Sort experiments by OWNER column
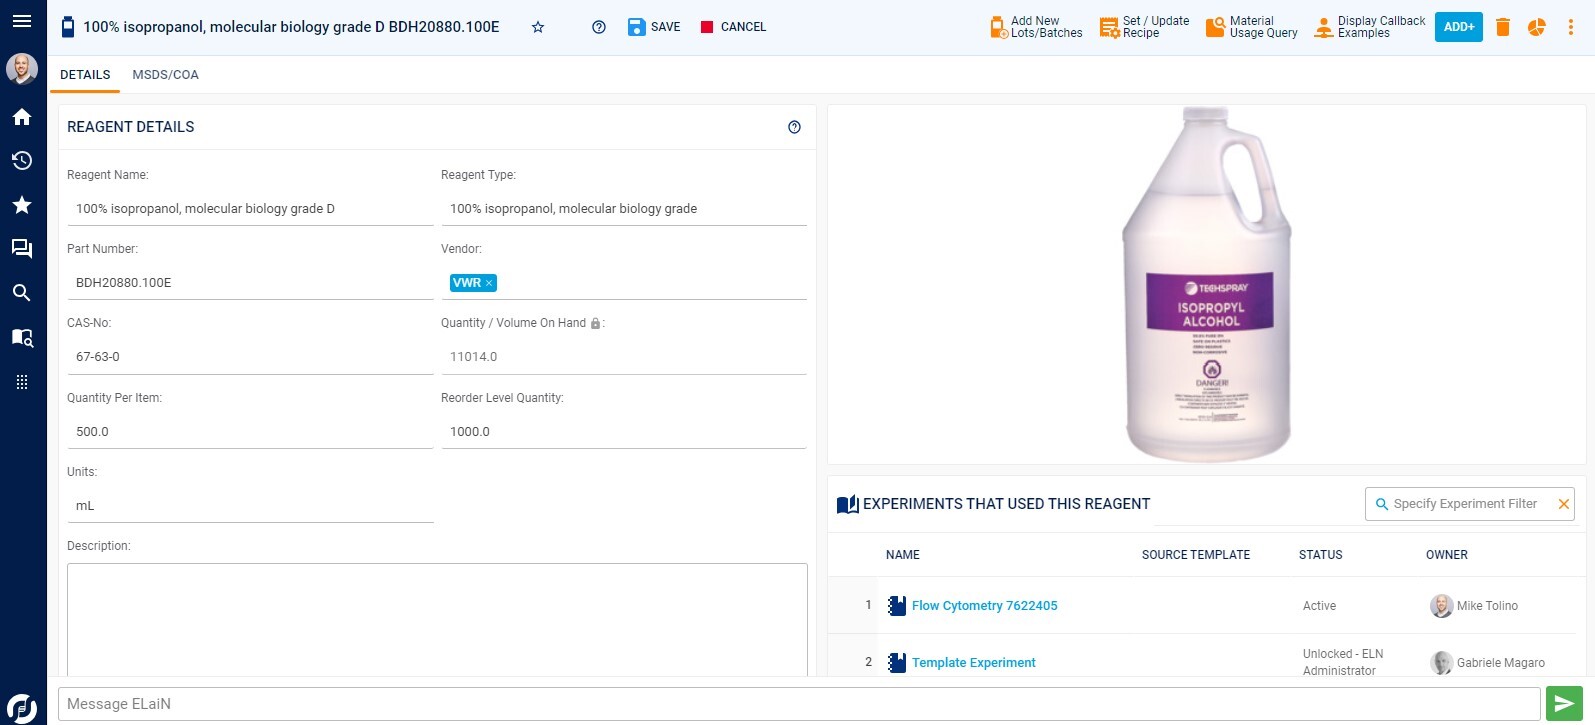 tap(1447, 555)
